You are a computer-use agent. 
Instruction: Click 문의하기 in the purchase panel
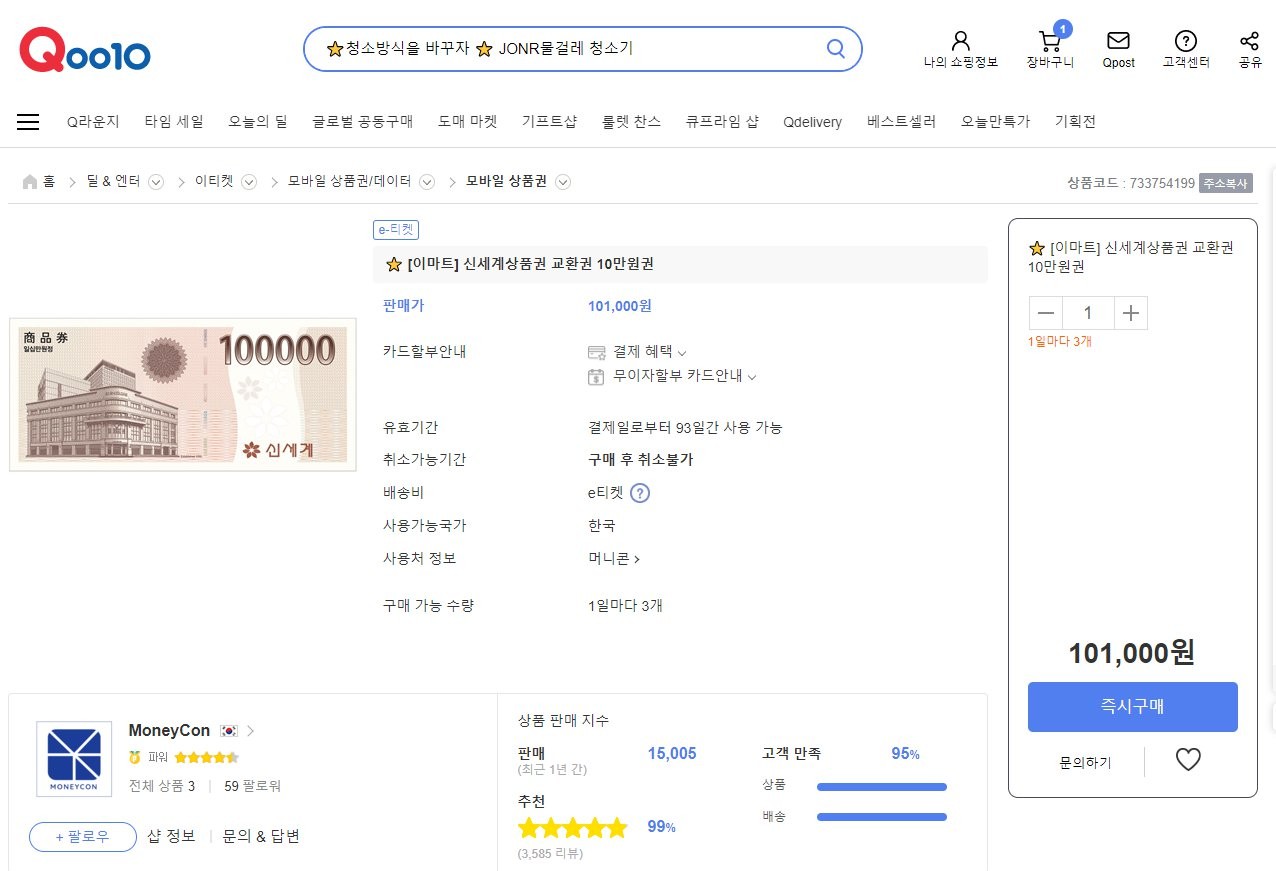[1085, 763]
